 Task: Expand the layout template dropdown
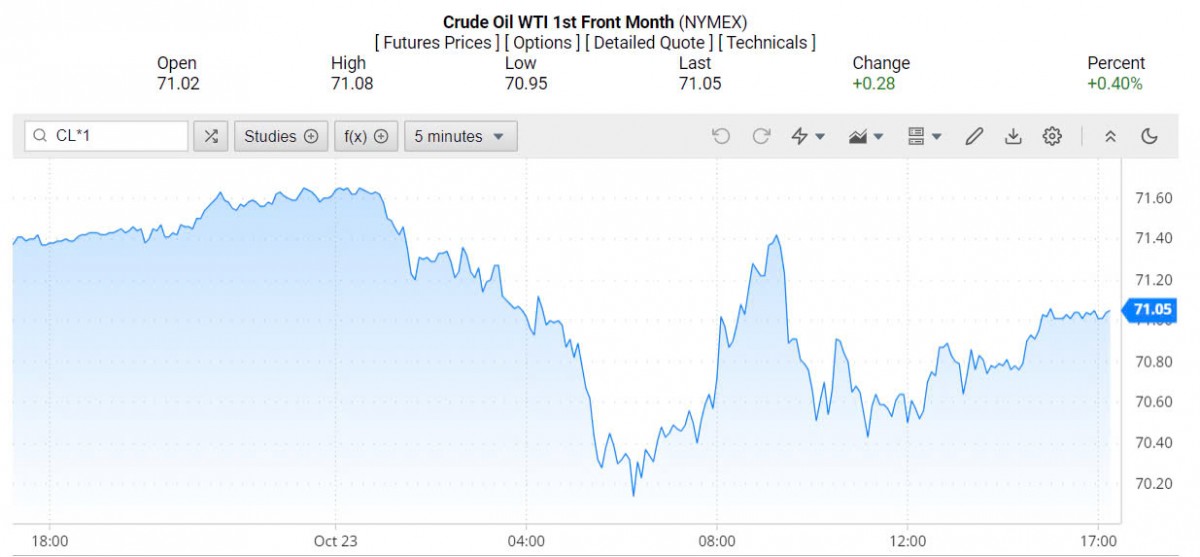click(x=924, y=137)
